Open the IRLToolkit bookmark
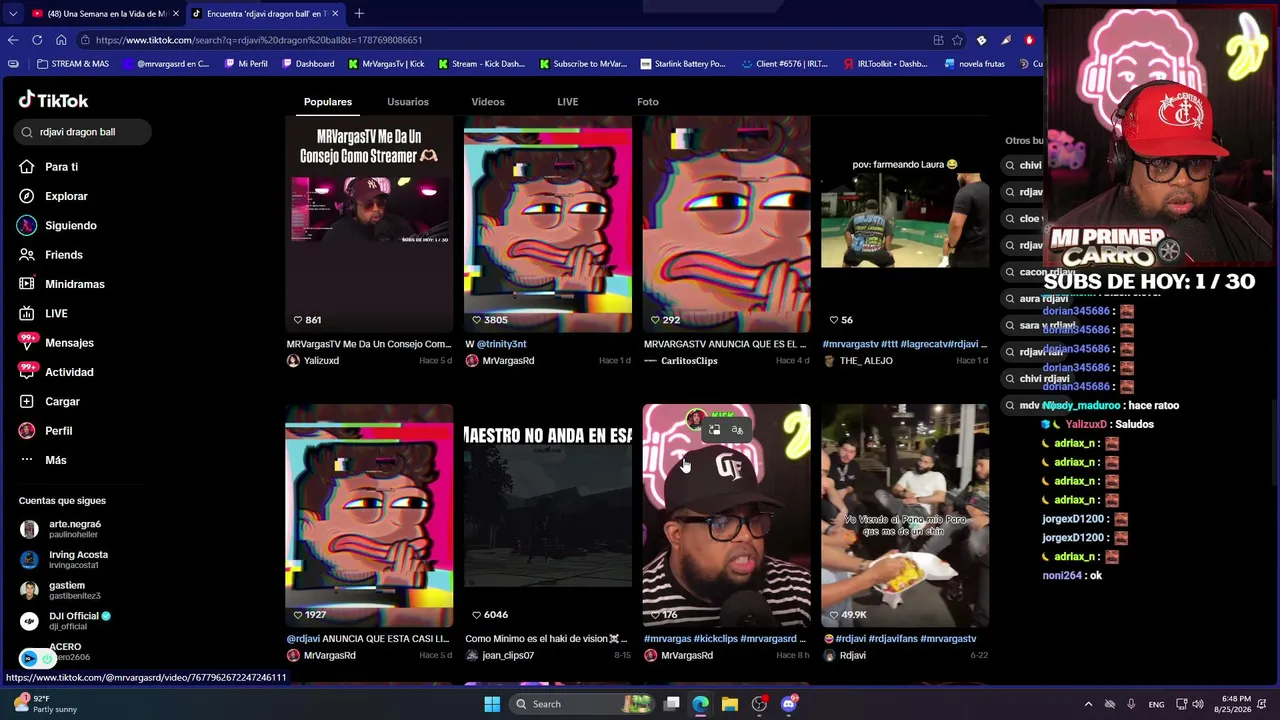The image size is (1280, 720). [x=885, y=64]
